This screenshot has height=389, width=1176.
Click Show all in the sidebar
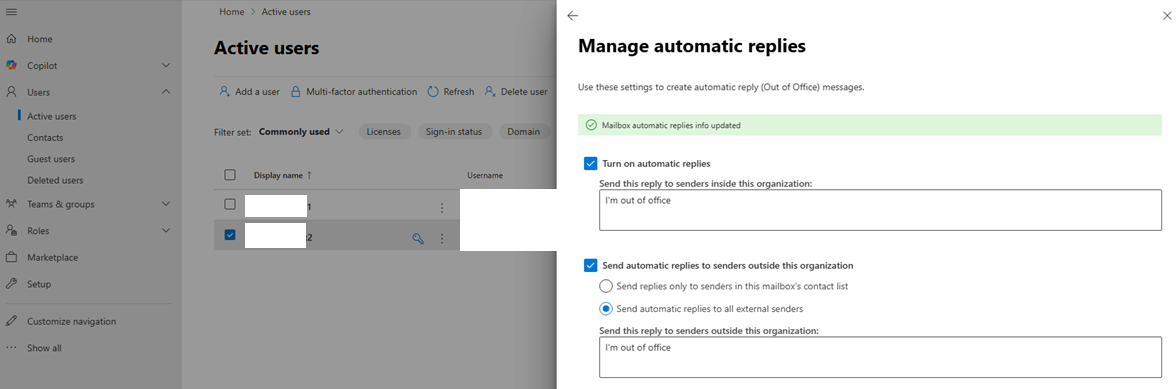tap(44, 348)
